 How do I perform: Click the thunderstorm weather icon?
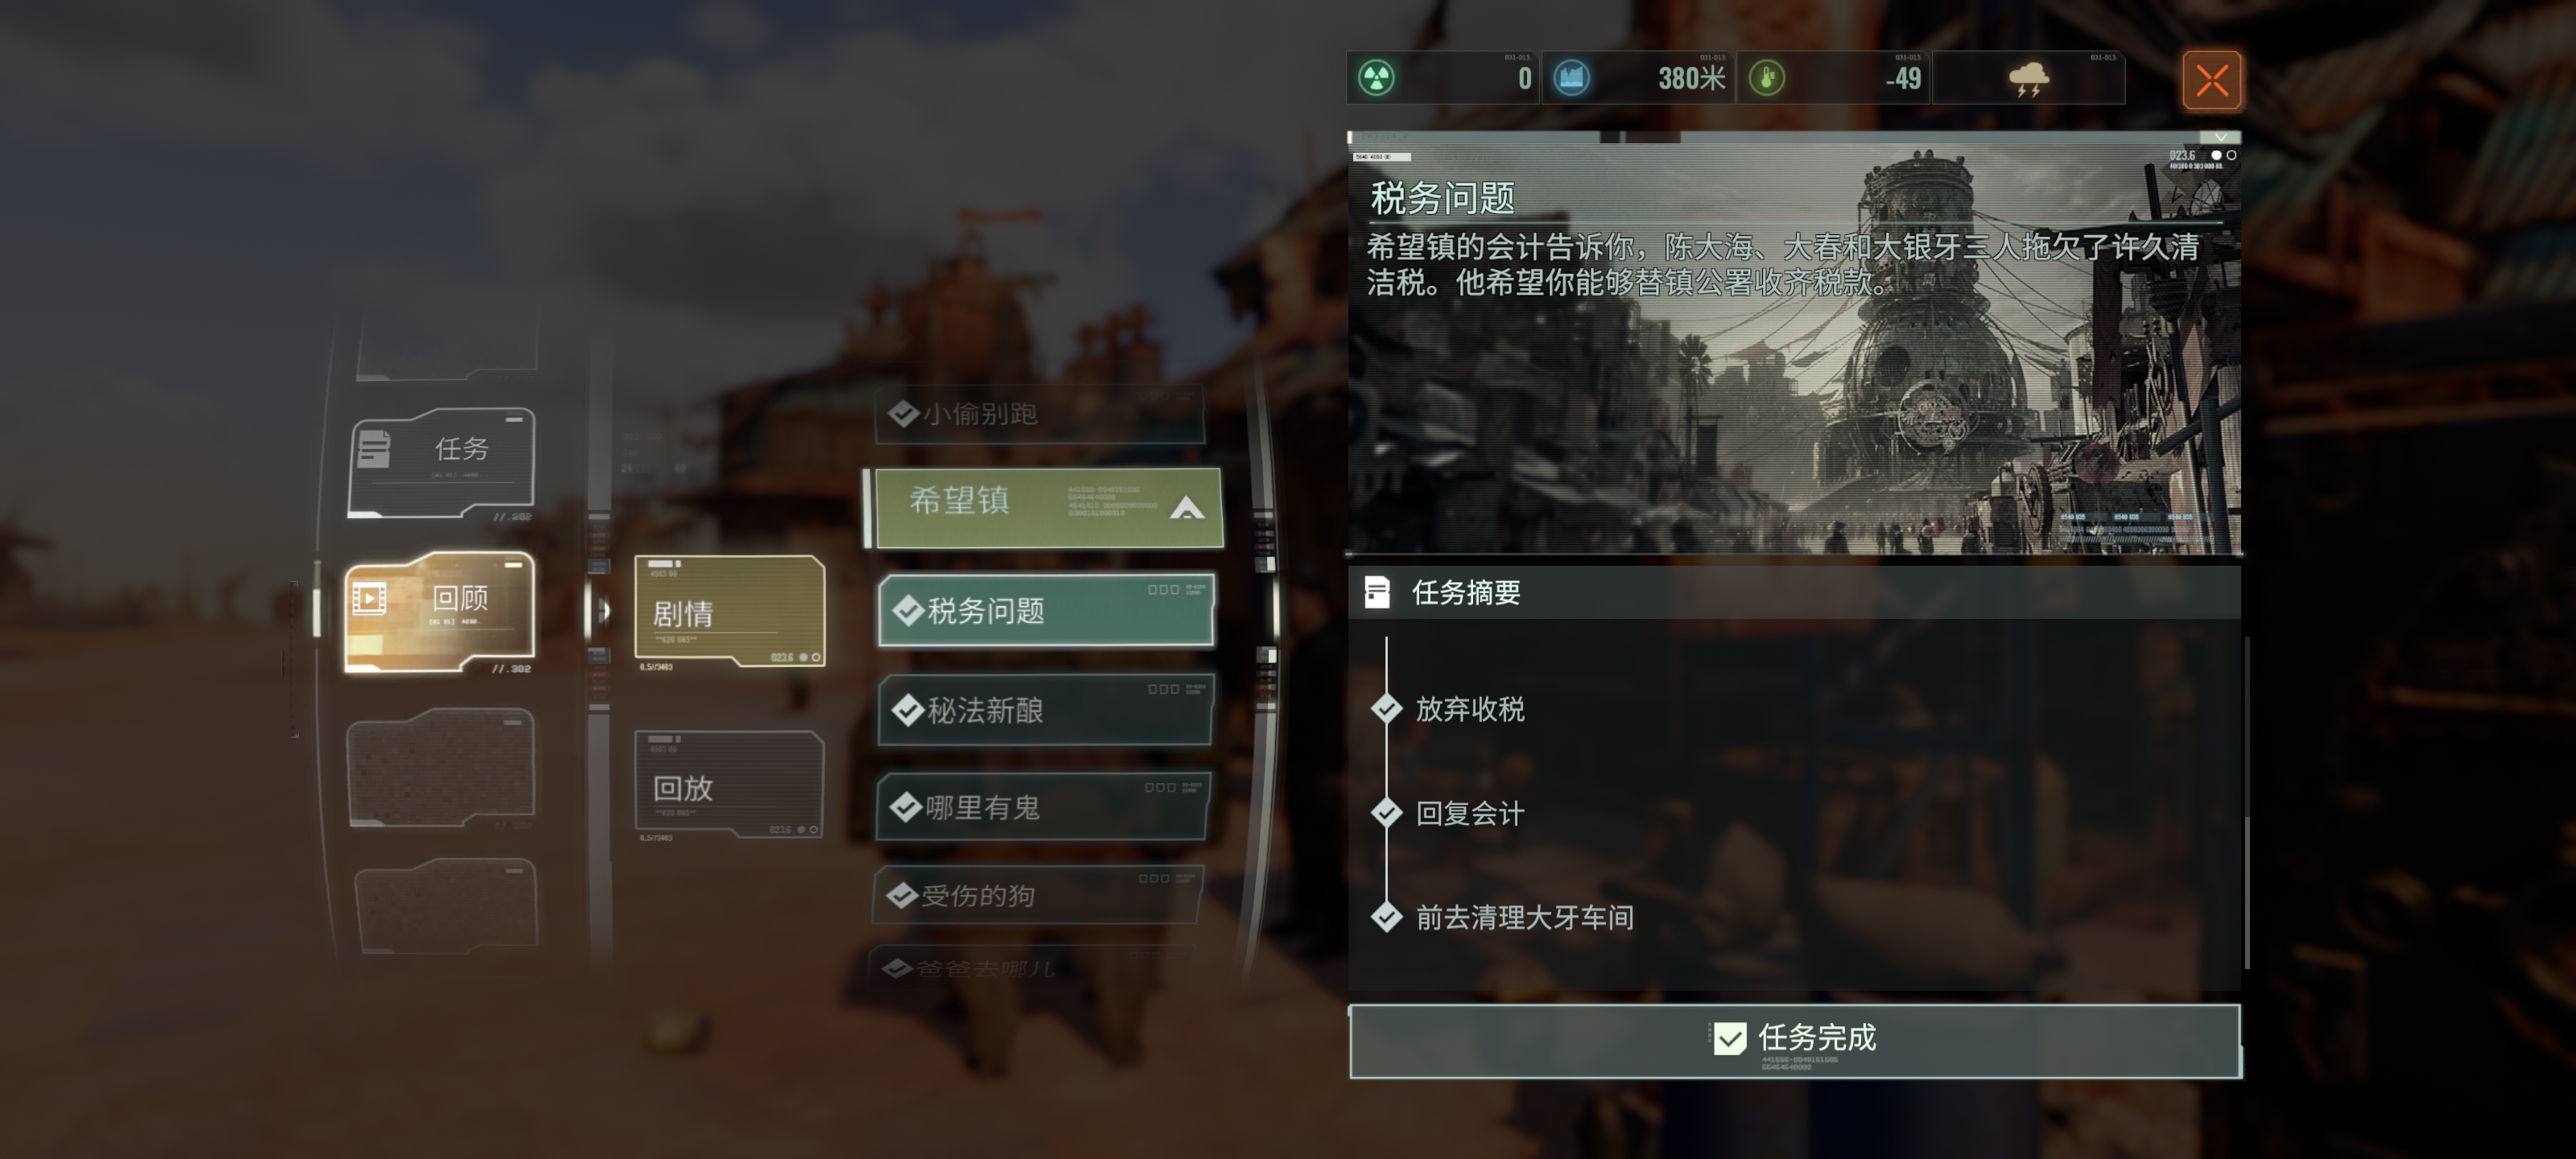(2028, 79)
